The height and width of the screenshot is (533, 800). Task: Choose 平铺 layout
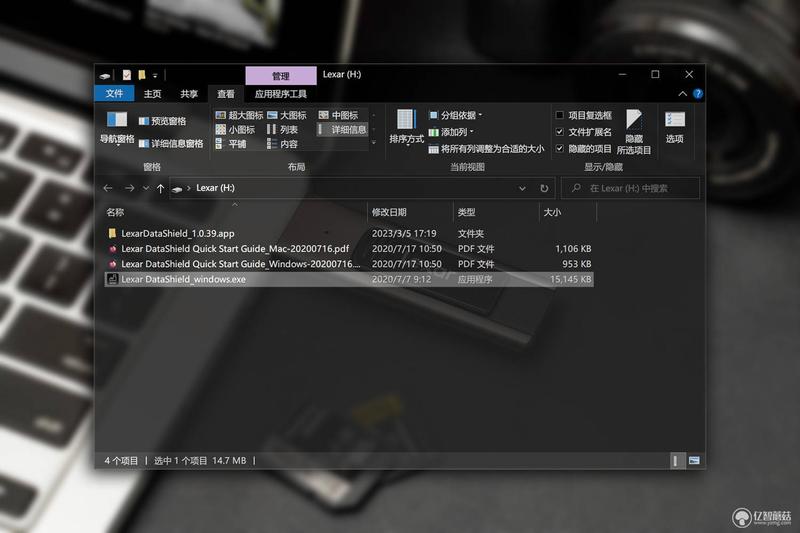231,144
